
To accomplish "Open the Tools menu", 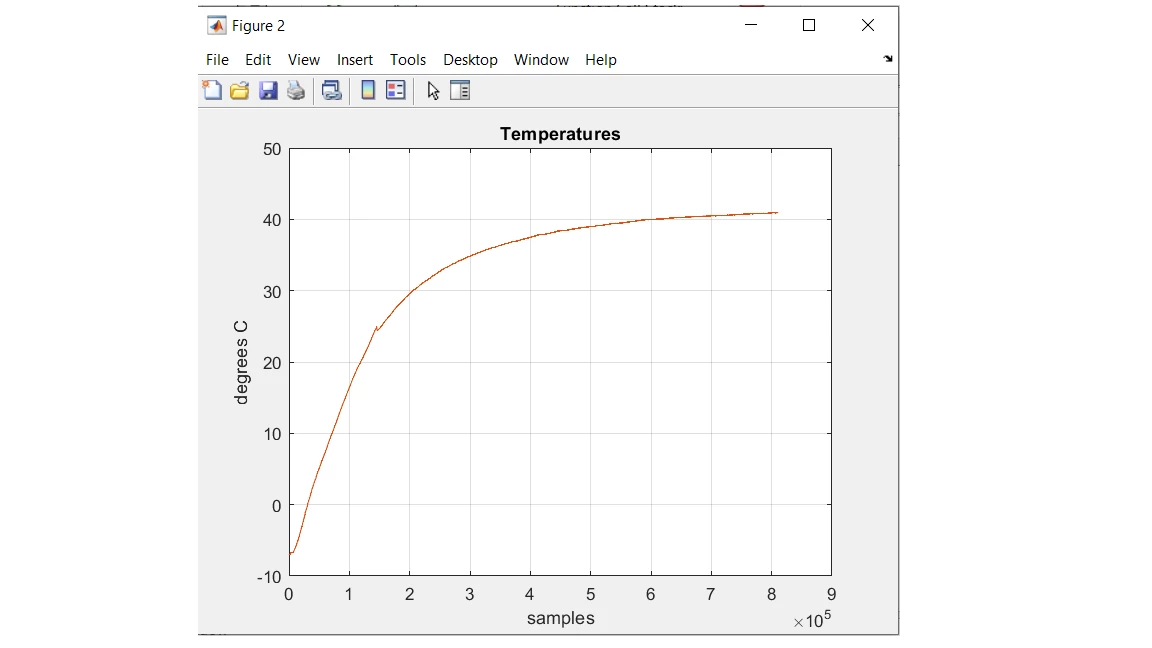I will [x=408, y=60].
